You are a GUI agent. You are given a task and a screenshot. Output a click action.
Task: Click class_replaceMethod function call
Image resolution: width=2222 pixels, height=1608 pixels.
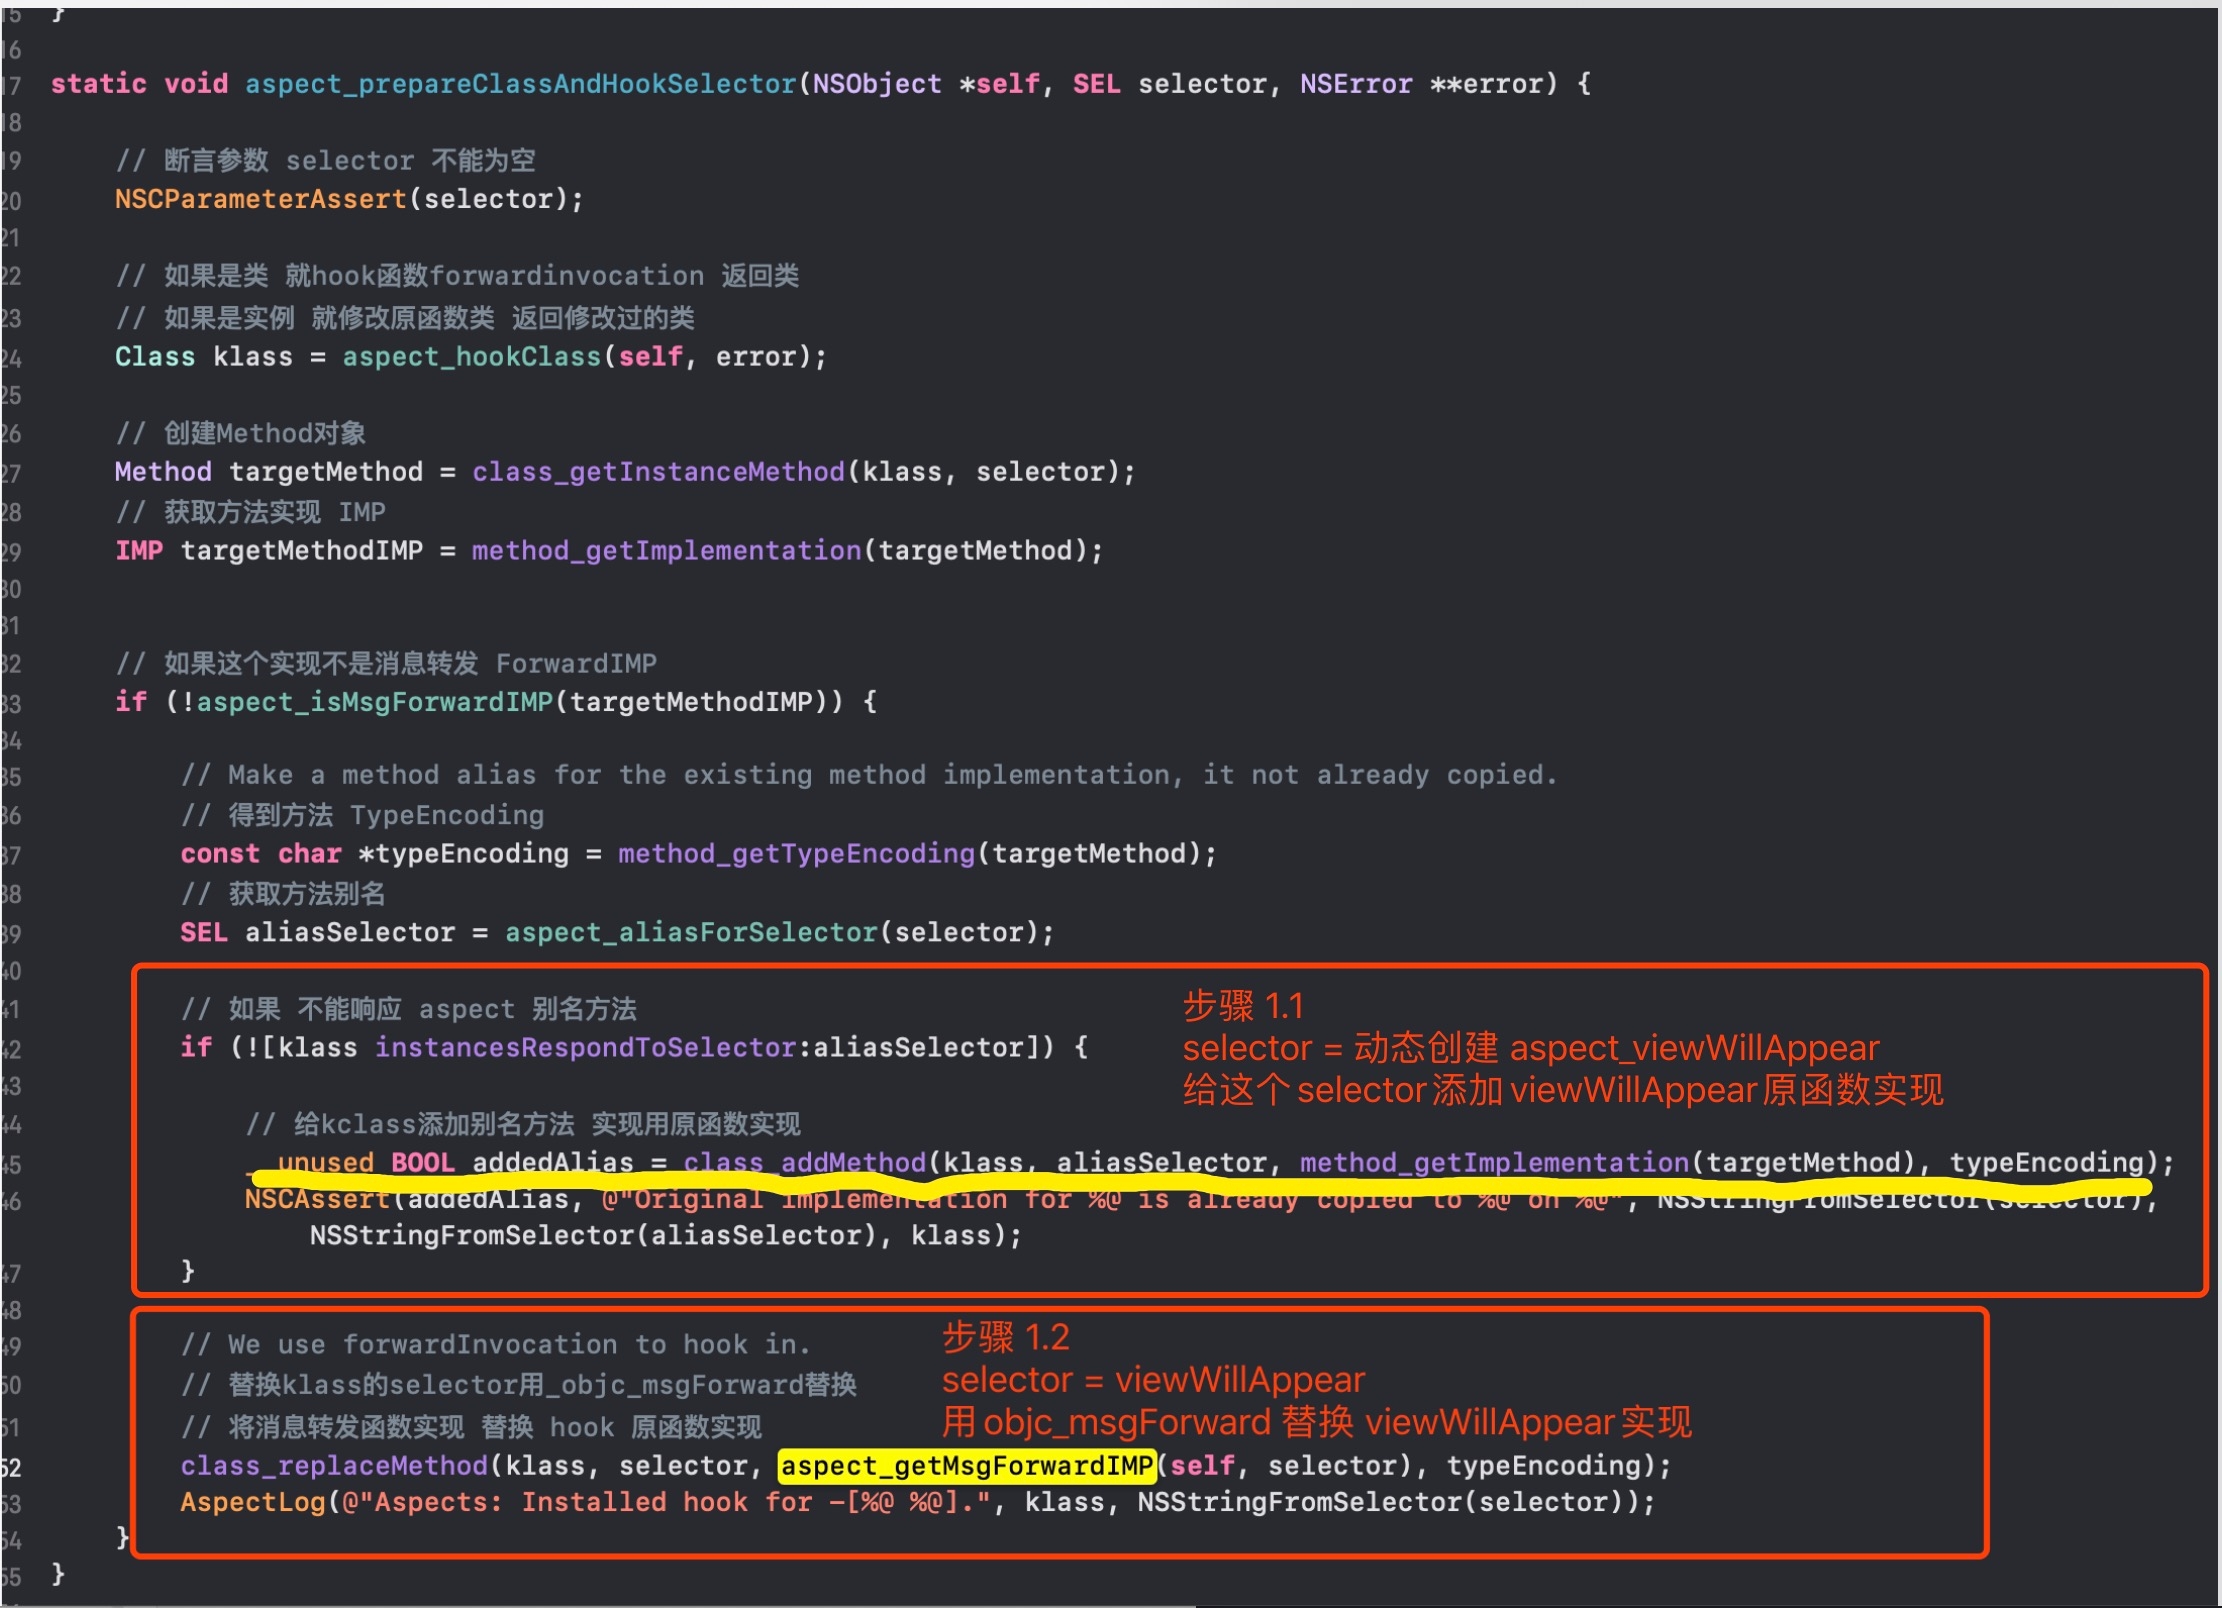[333, 1466]
